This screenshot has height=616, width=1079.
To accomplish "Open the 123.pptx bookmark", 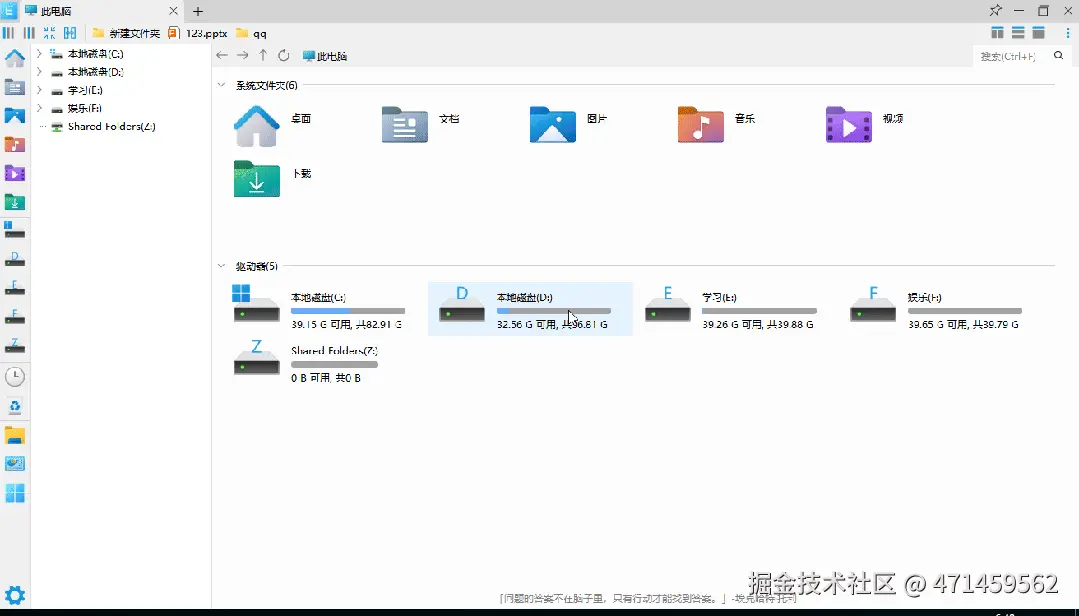I will point(197,33).
